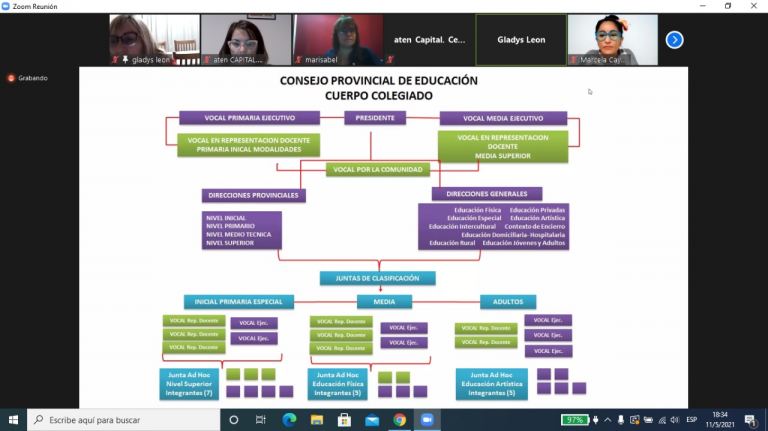Select the marisabel video thumbnail
The width and height of the screenshot is (768, 431).
pos(337,40)
